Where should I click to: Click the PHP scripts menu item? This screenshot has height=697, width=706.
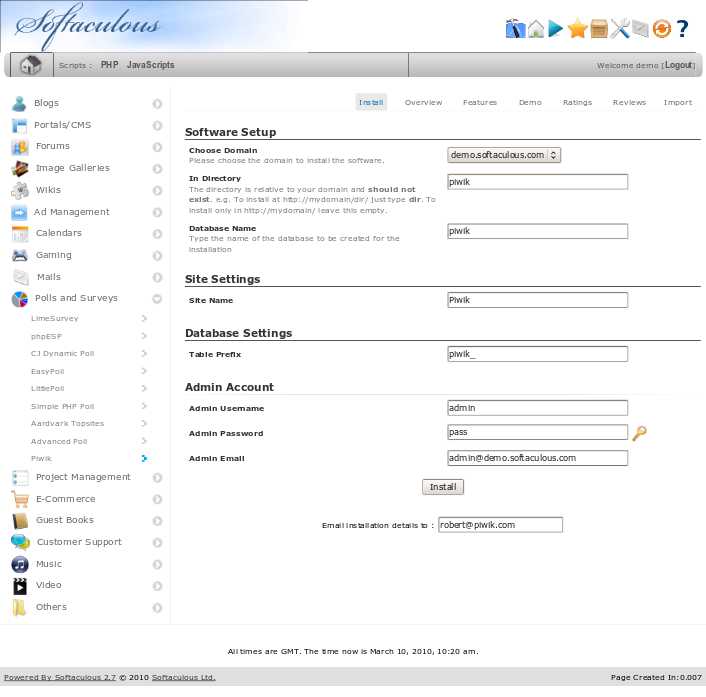point(109,65)
